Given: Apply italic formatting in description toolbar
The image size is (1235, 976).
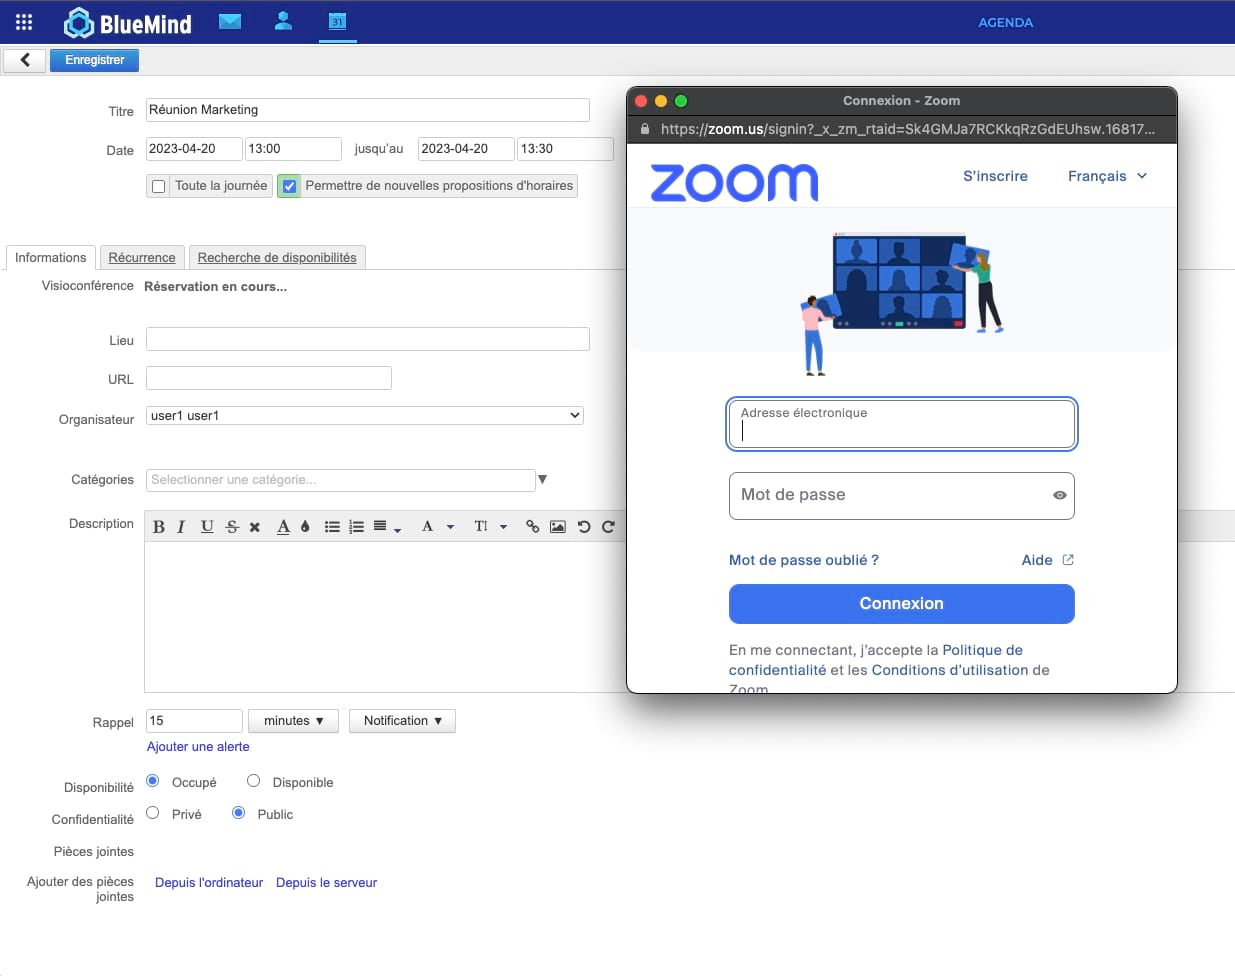Looking at the screenshot, I should click(x=181, y=527).
